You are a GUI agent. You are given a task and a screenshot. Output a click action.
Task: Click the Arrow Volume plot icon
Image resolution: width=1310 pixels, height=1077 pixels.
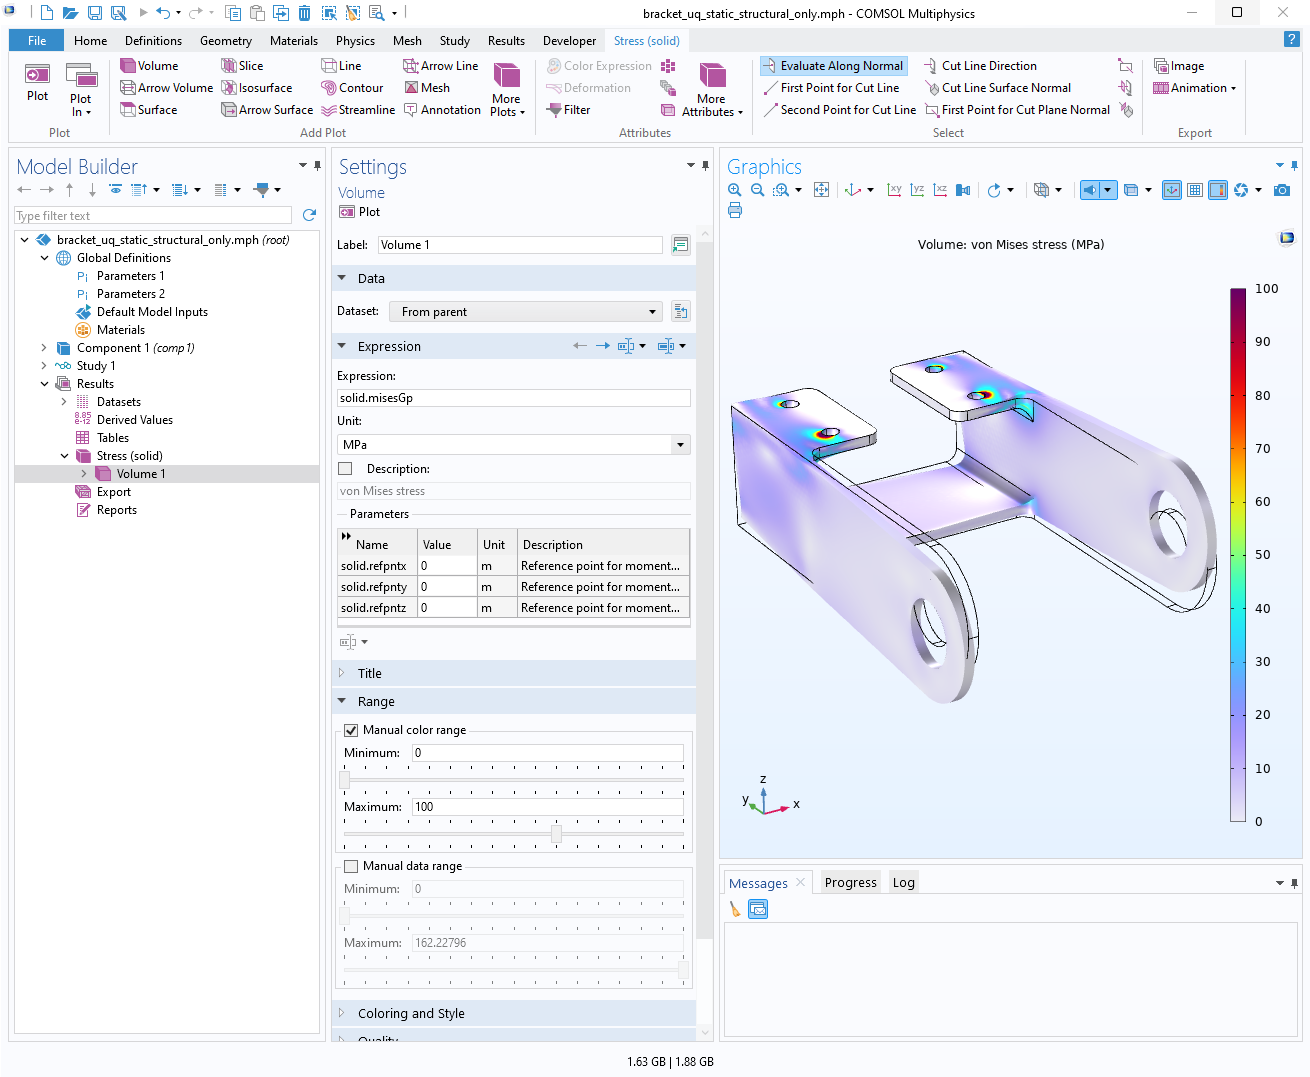pos(128,88)
